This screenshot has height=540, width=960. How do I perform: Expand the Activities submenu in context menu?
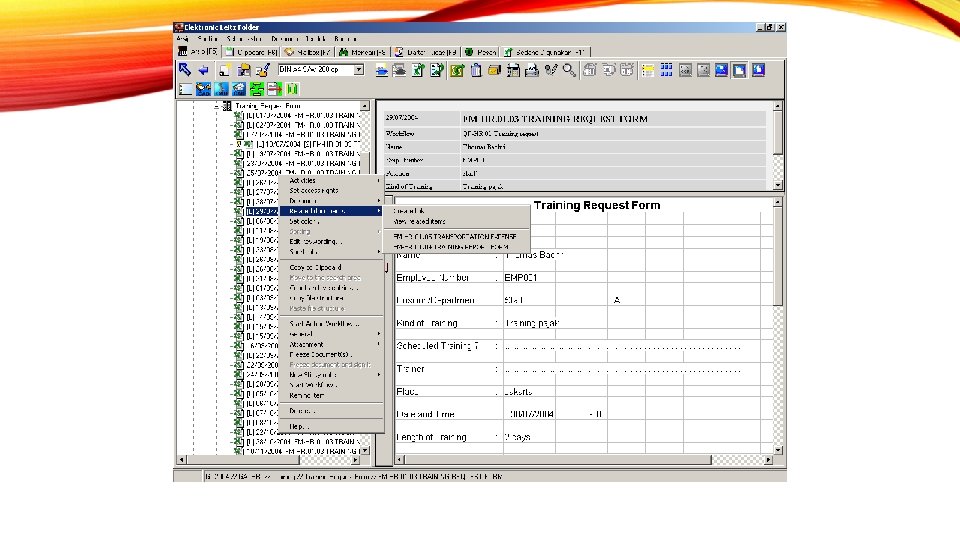click(x=331, y=181)
